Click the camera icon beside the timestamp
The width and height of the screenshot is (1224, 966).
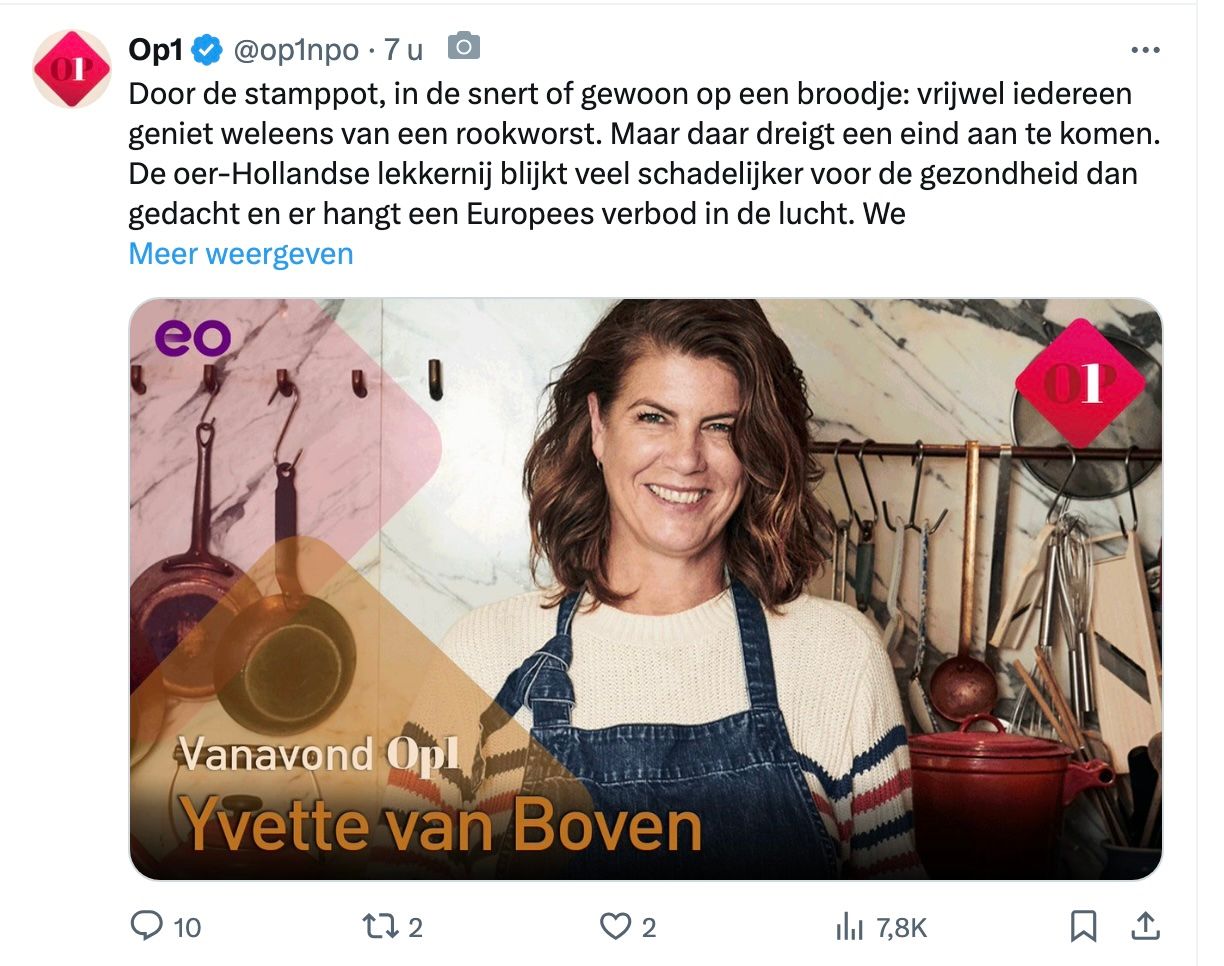point(464,46)
